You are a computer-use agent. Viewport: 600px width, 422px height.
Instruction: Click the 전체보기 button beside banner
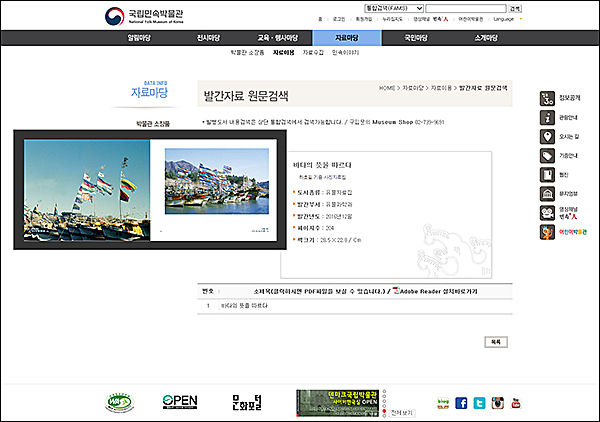click(x=402, y=413)
